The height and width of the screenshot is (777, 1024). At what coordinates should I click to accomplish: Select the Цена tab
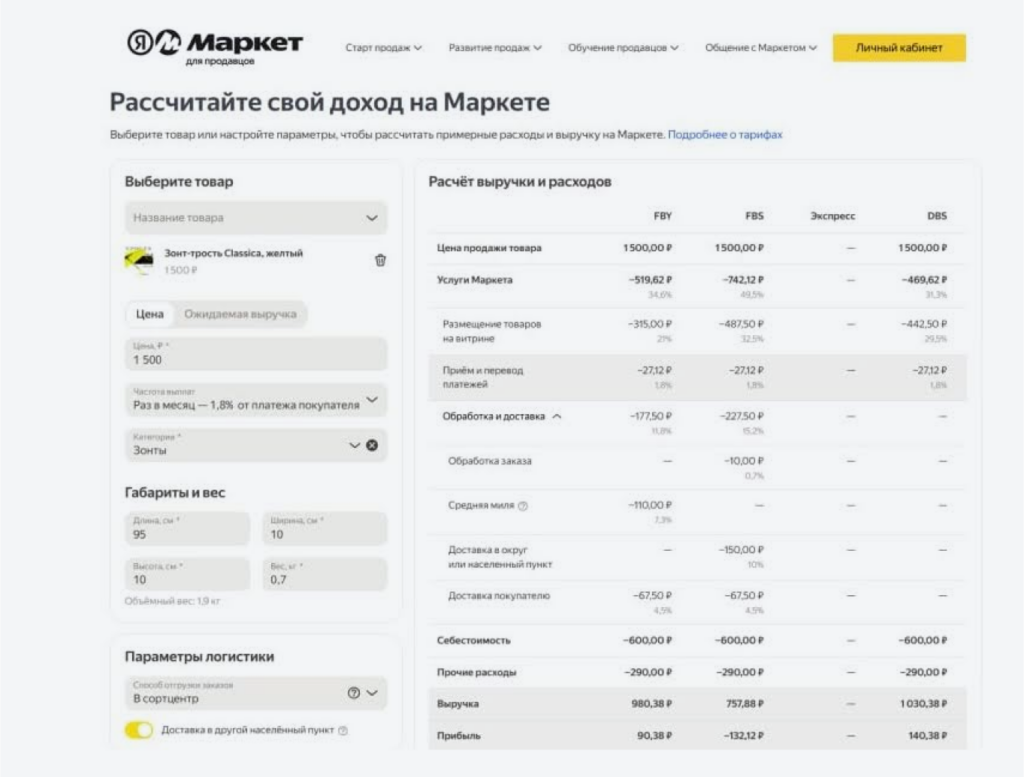coord(149,314)
